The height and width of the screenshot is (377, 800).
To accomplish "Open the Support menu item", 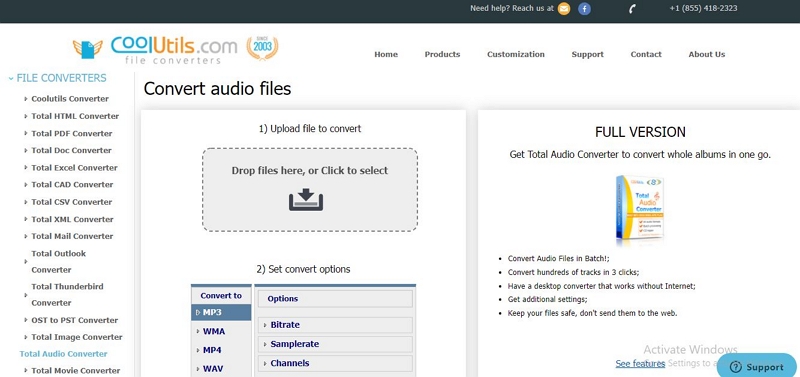I will pyautogui.click(x=587, y=54).
